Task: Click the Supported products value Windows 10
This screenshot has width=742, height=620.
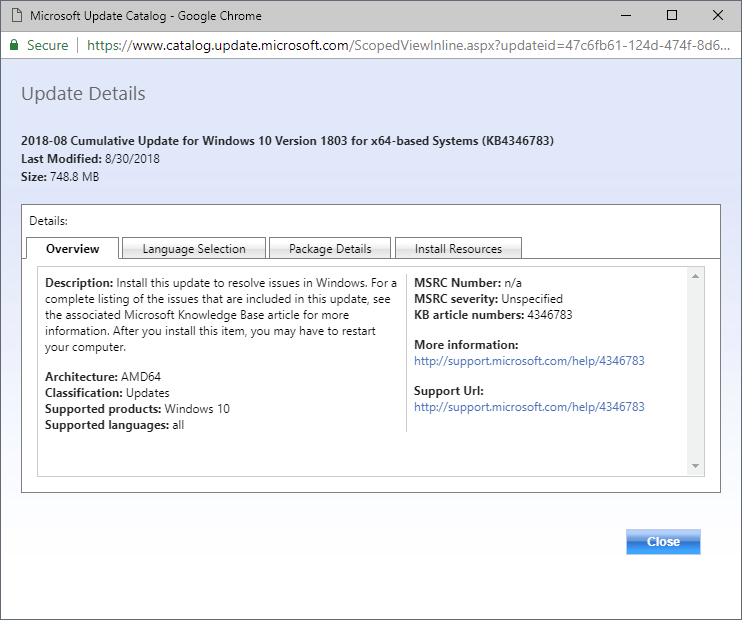Action: click(197, 409)
